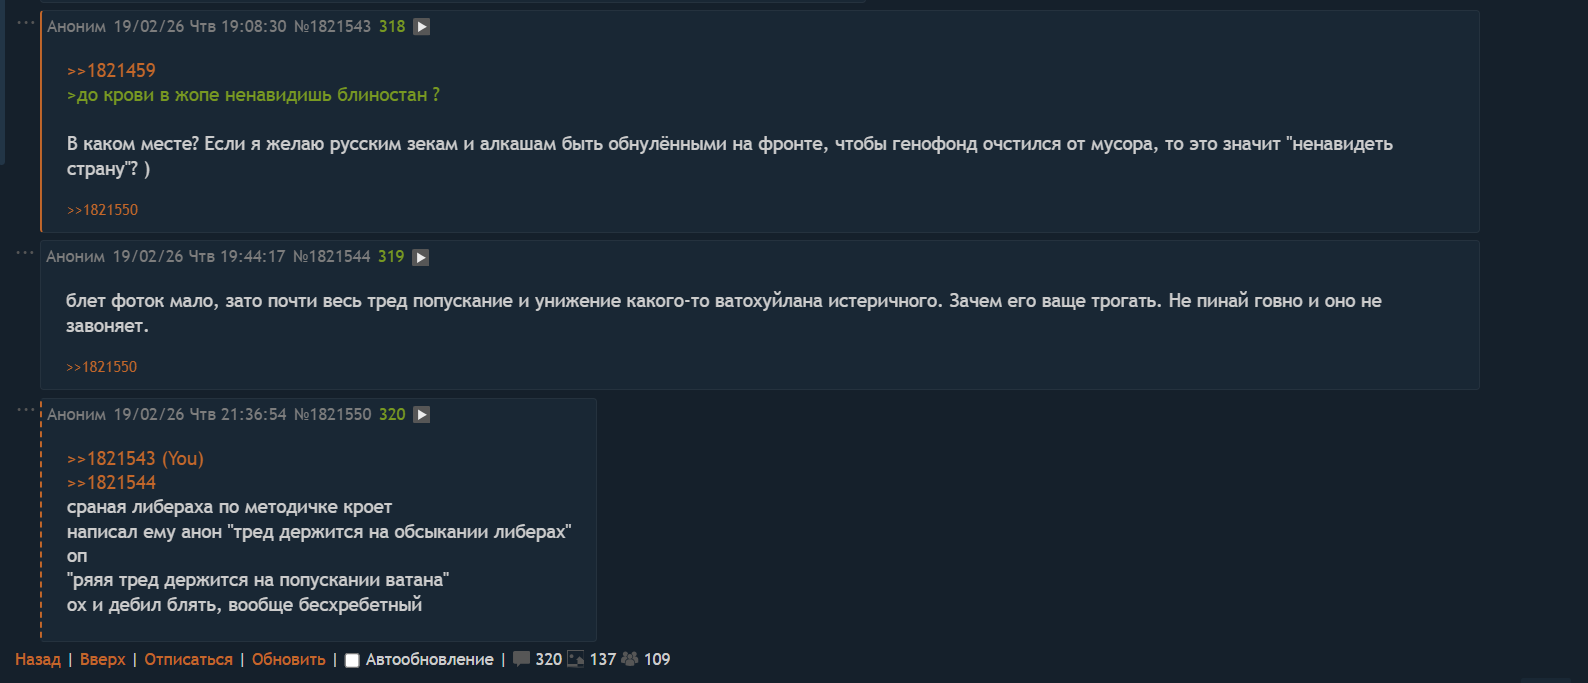1588x683 pixels.
Task: Open the three-dots menu of post №1821543
Action: (25, 22)
